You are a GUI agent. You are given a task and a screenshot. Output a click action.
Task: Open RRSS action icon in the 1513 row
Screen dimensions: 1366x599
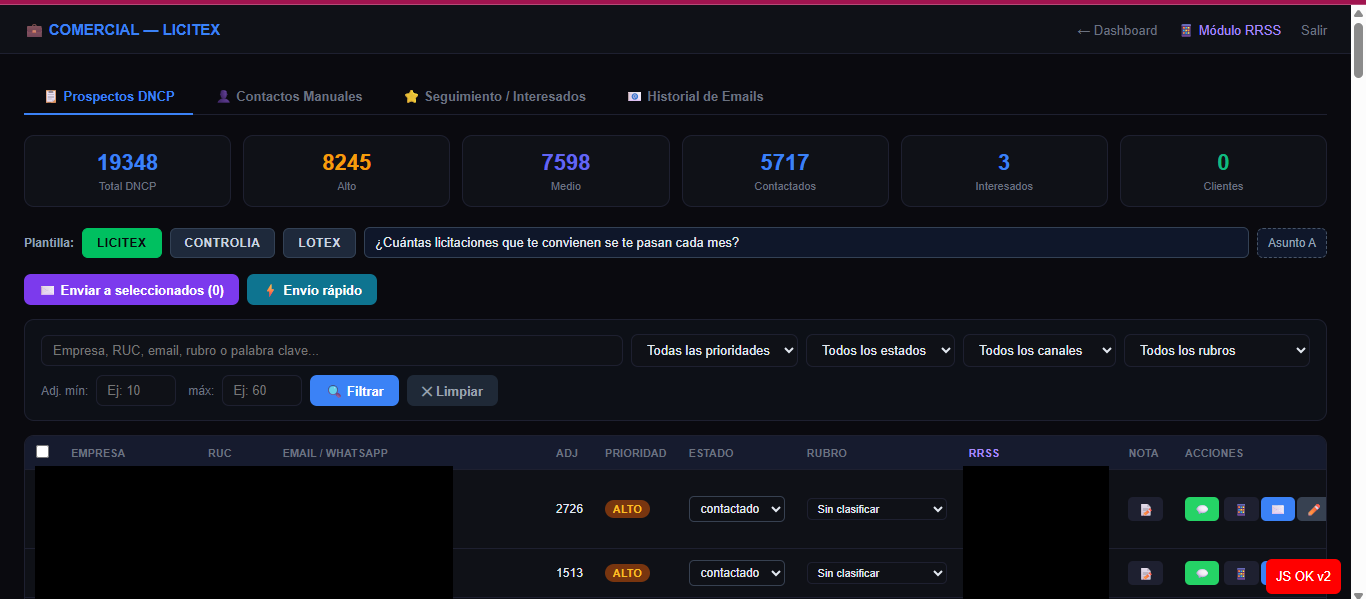tap(1241, 573)
